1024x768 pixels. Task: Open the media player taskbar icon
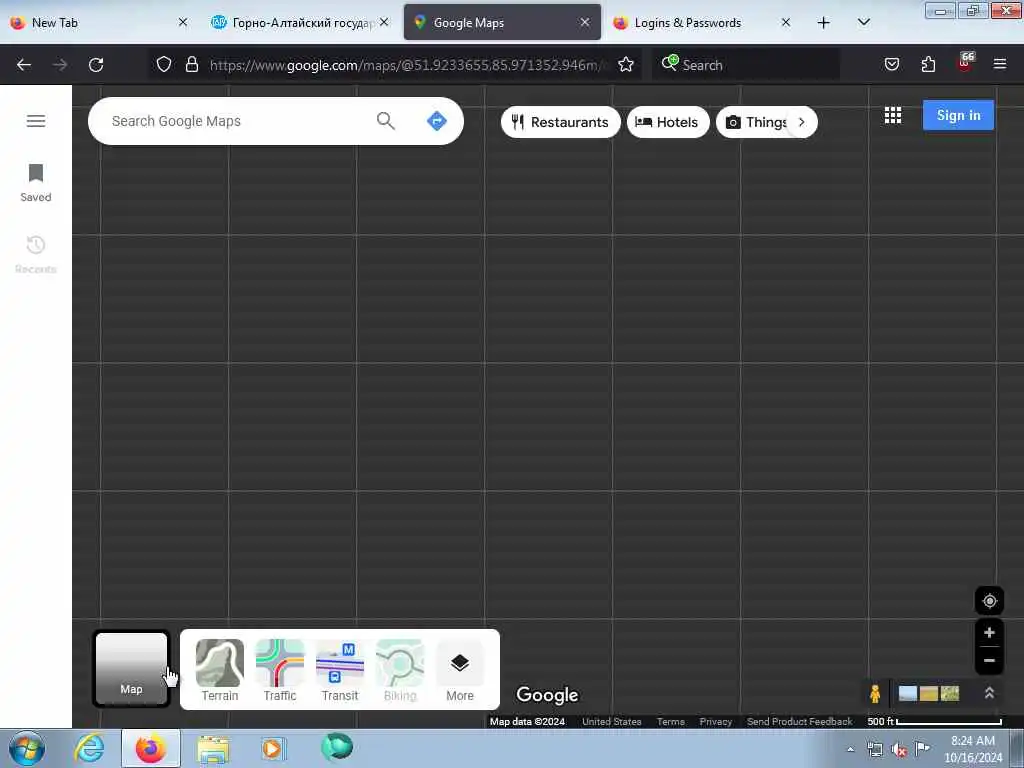[274, 749]
